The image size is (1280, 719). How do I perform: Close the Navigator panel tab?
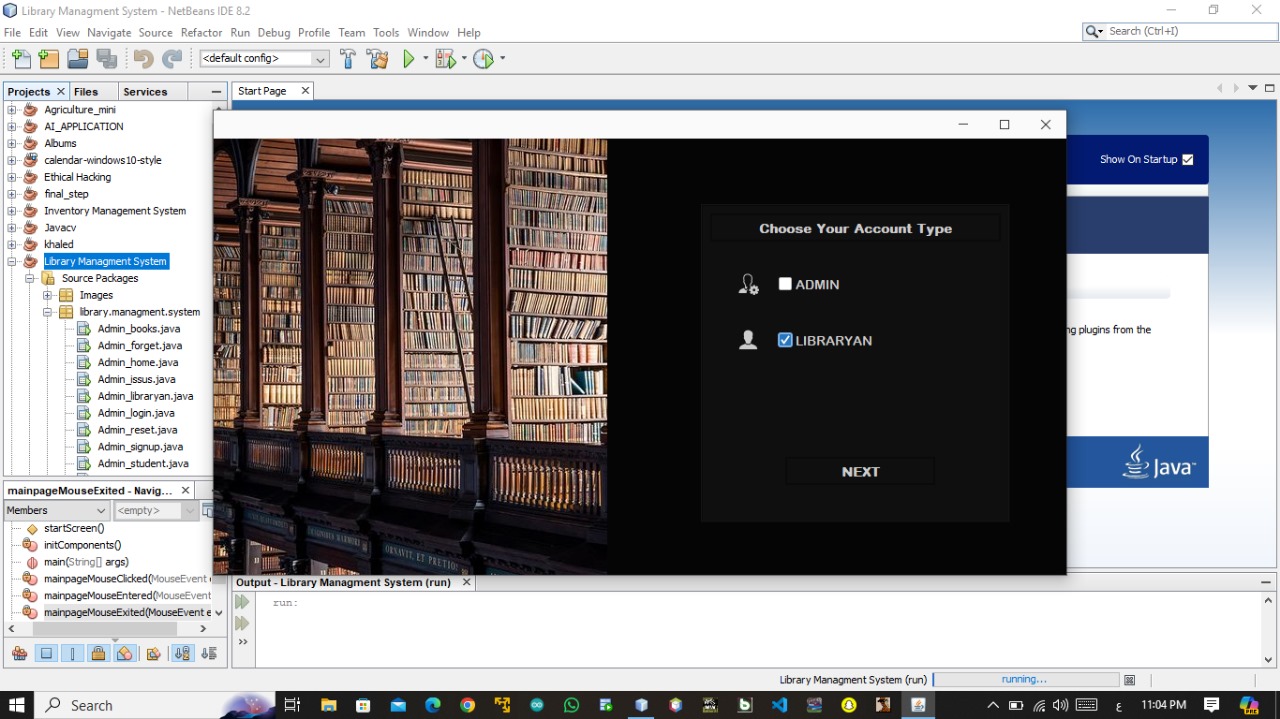point(185,490)
